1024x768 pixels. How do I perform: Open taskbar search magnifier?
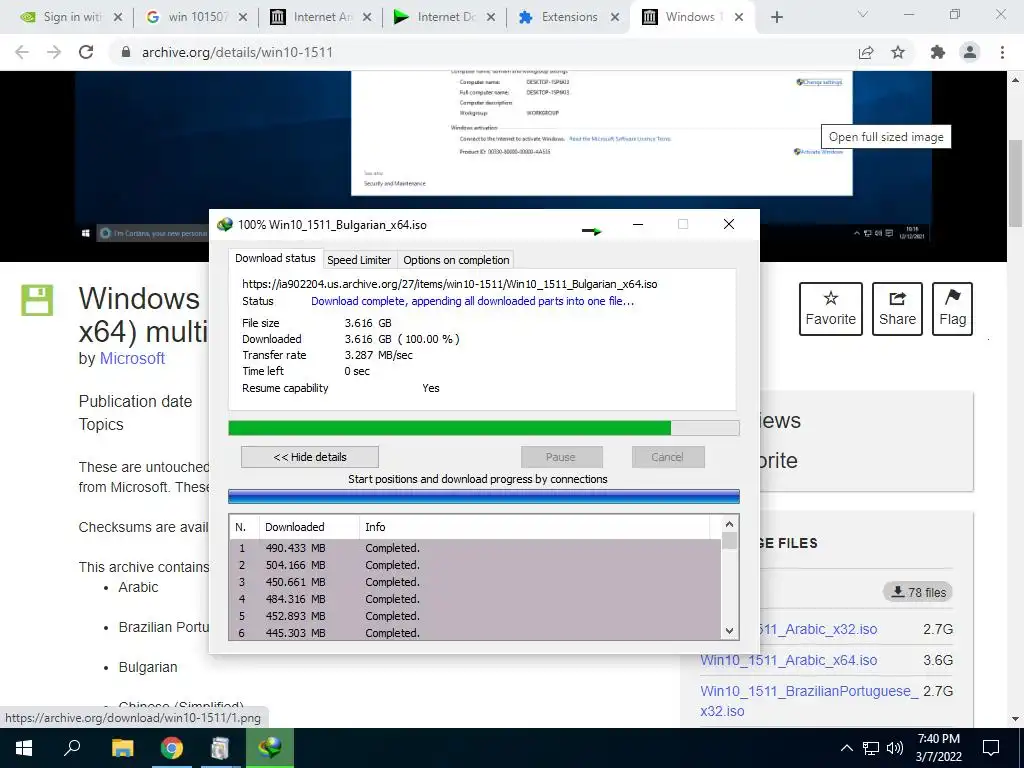pos(72,748)
